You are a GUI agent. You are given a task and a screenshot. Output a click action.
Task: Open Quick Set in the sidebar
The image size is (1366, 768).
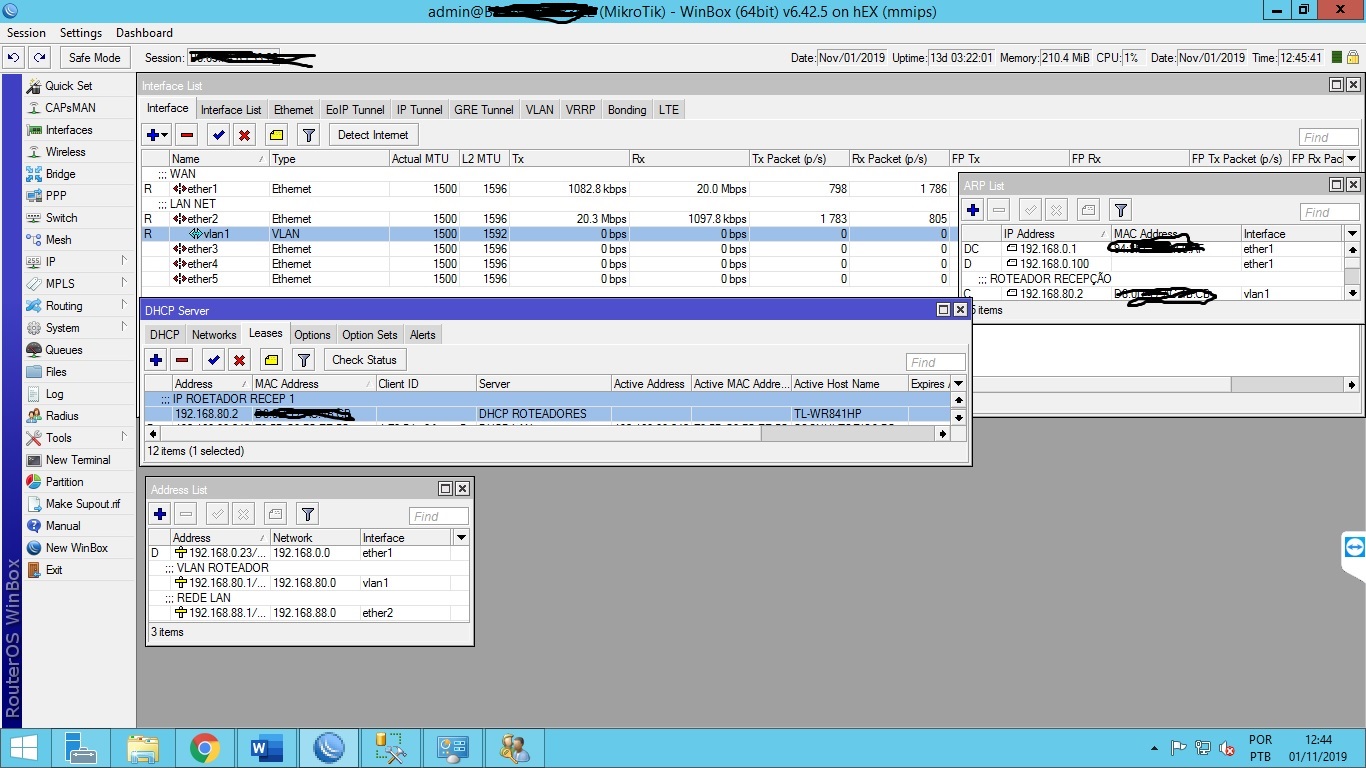(x=69, y=86)
